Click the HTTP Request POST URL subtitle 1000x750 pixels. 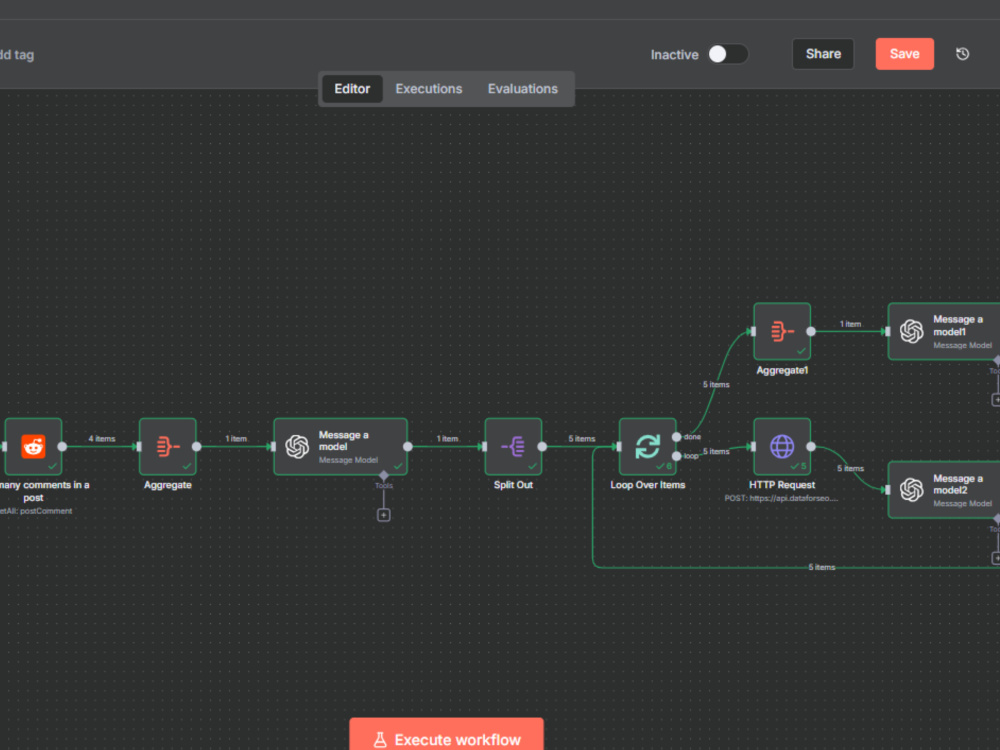tap(781, 498)
